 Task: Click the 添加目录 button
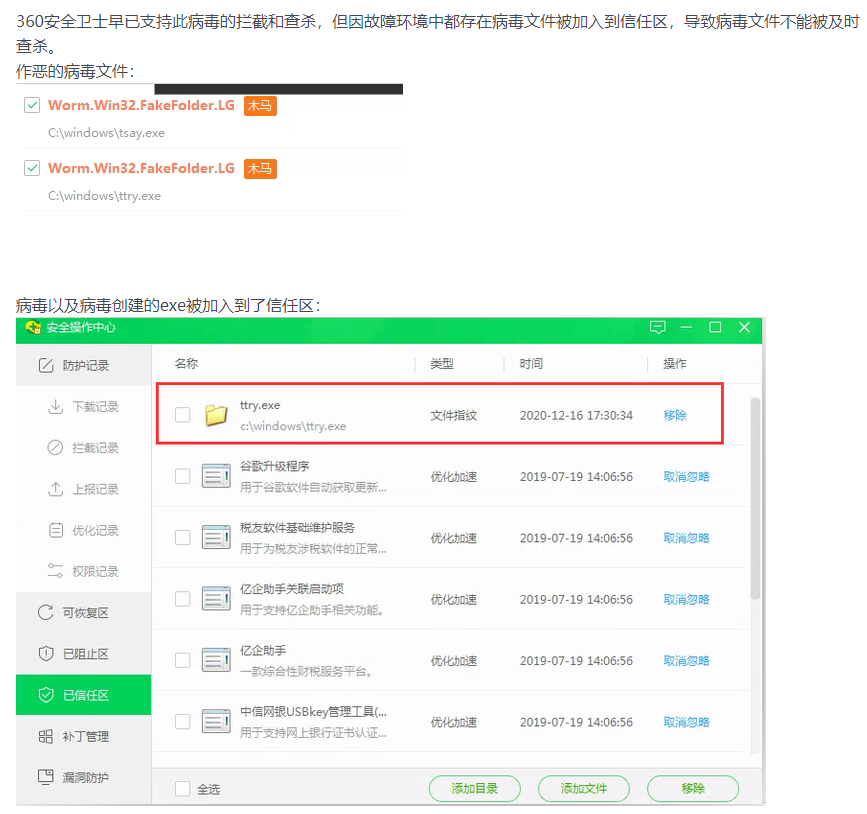coord(474,789)
